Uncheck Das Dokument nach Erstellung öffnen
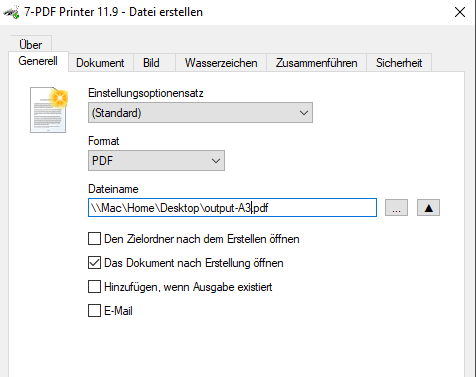476x377 pixels. click(x=94, y=263)
